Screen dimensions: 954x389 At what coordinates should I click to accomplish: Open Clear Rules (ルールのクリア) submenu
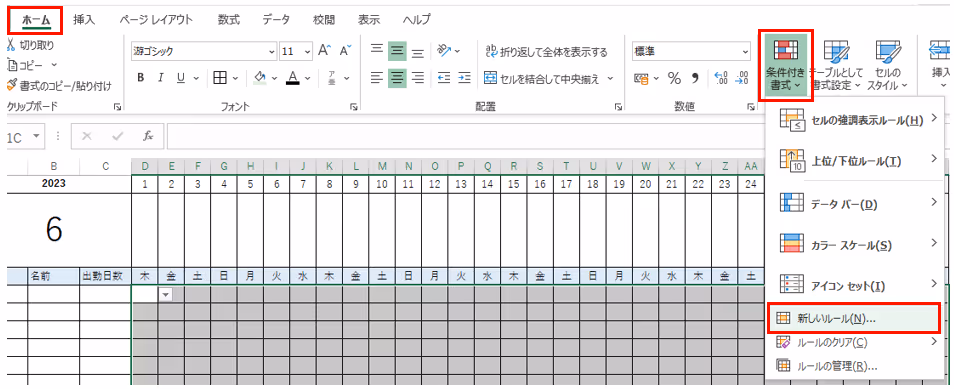(x=858, y=343)
